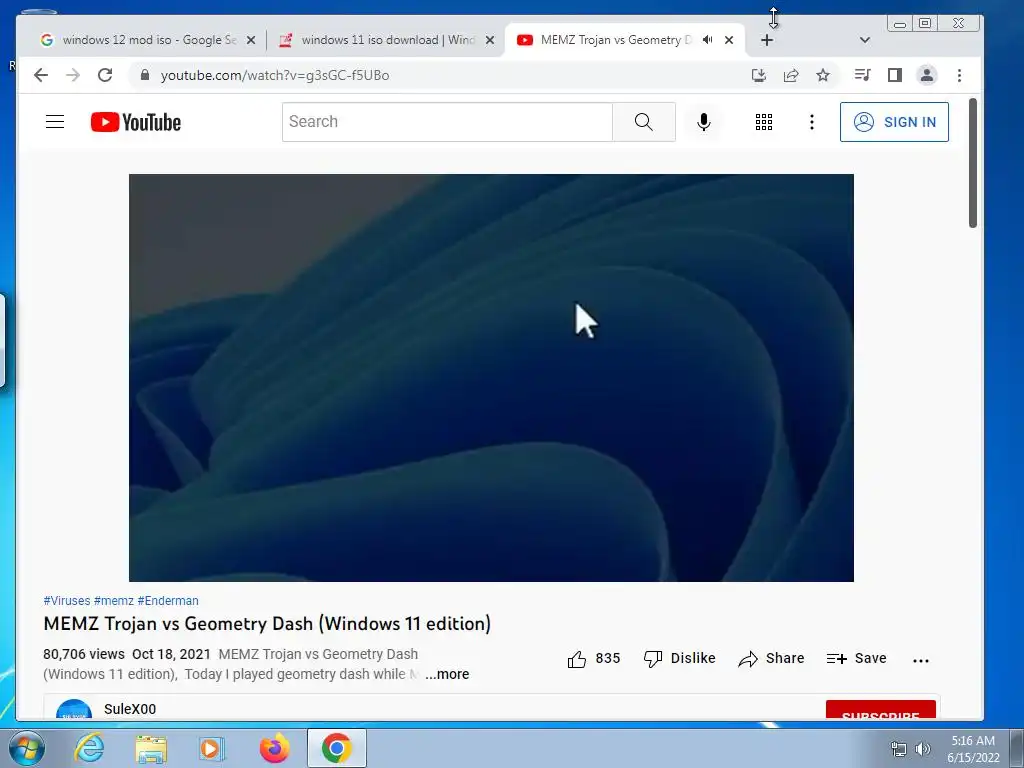Screen dimensions: 1024x768
Task: Bookmark this page with the star
Action: click(823, 75)
